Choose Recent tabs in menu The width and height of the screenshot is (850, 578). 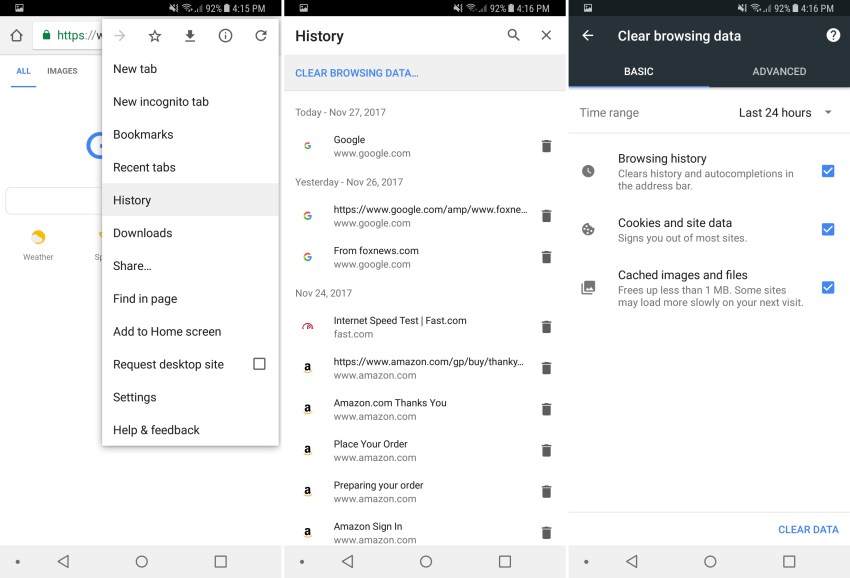click(190, 168)
